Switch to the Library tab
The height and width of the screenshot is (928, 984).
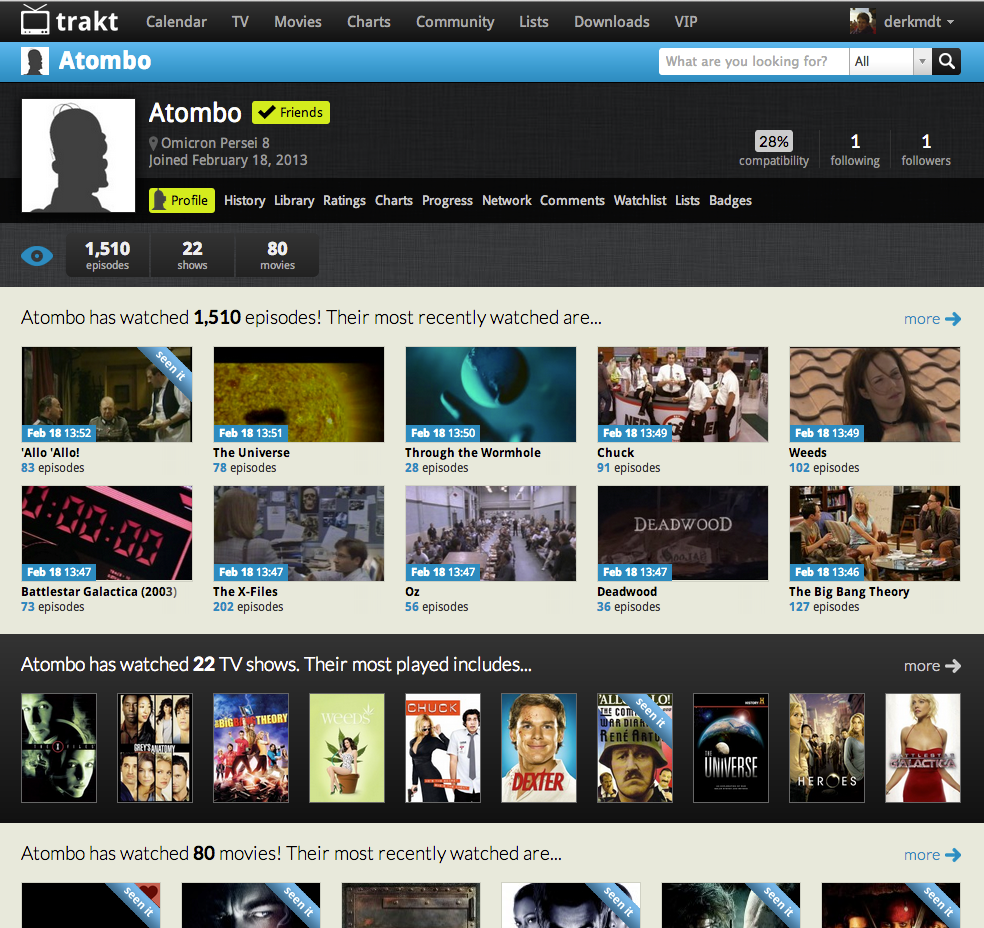pyautogui.click(x=294, y=201)
